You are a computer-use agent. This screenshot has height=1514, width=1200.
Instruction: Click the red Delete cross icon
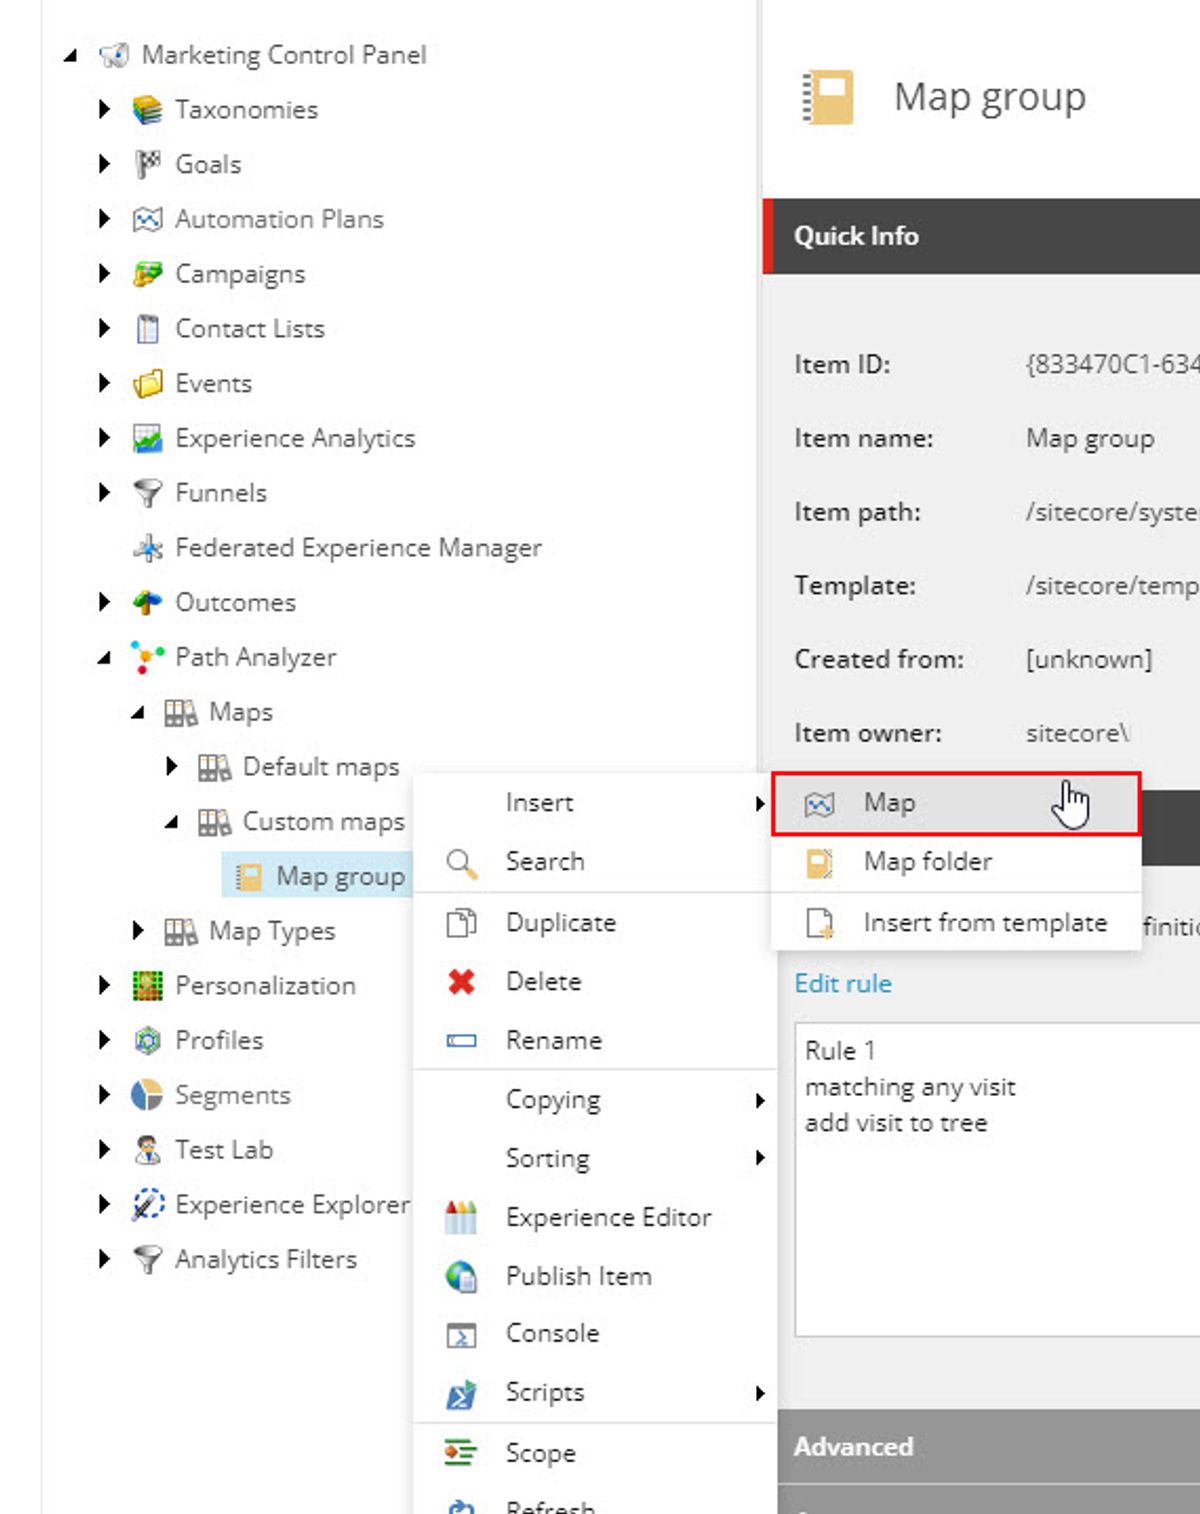(x=461, y=982)
